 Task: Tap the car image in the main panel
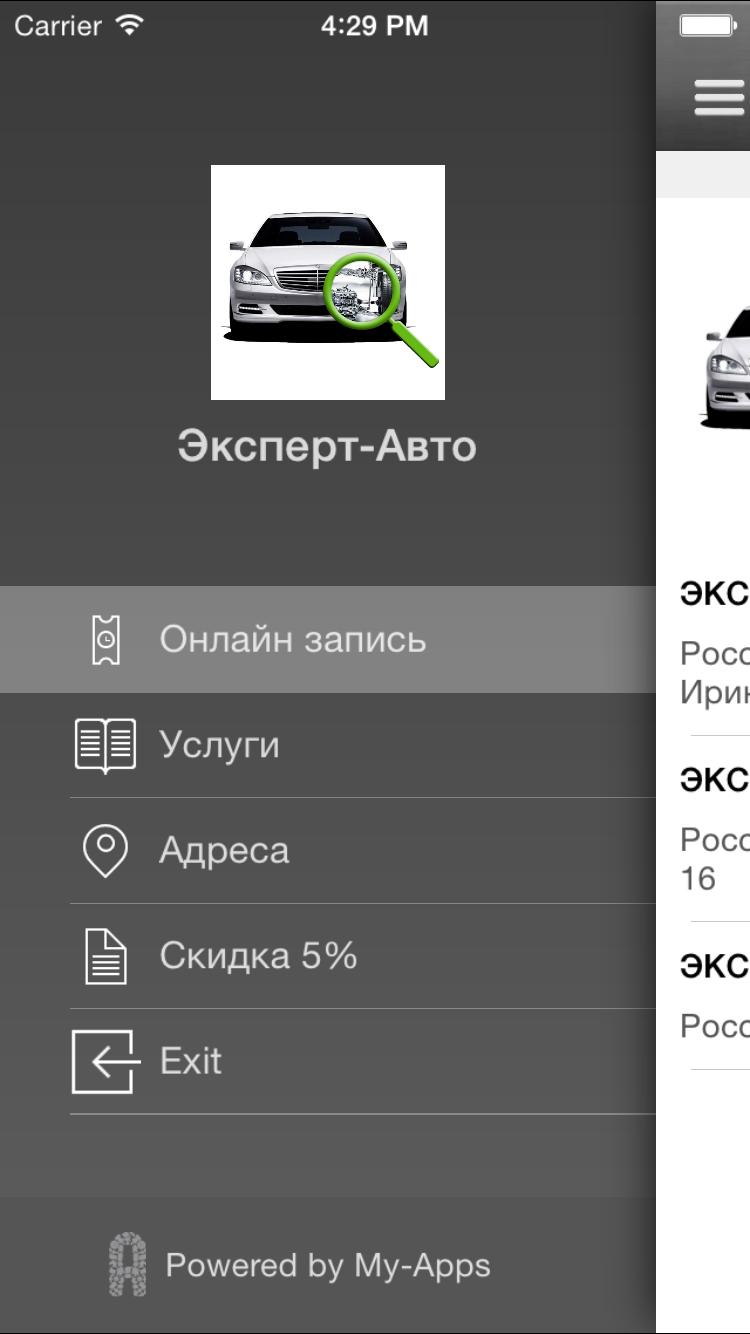(x=727, y=366)
